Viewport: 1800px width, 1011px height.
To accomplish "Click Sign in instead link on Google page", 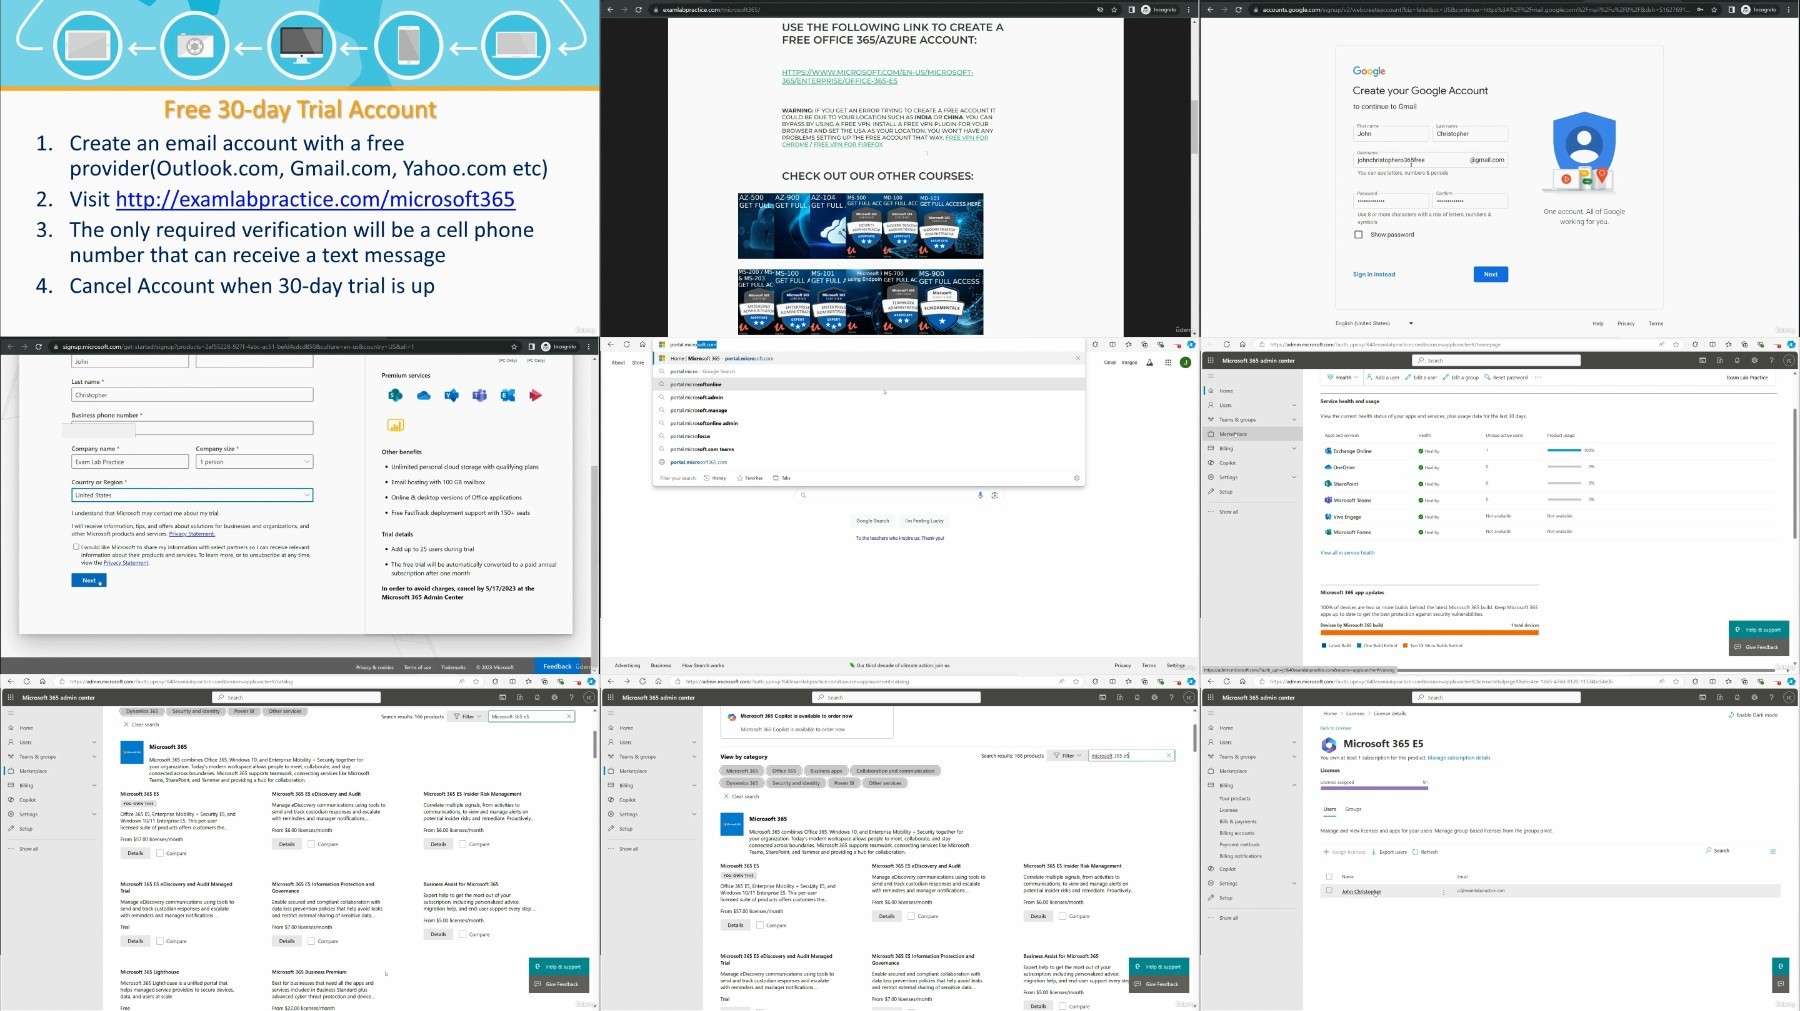I will pyautogui.click(x=1374, y=274).
